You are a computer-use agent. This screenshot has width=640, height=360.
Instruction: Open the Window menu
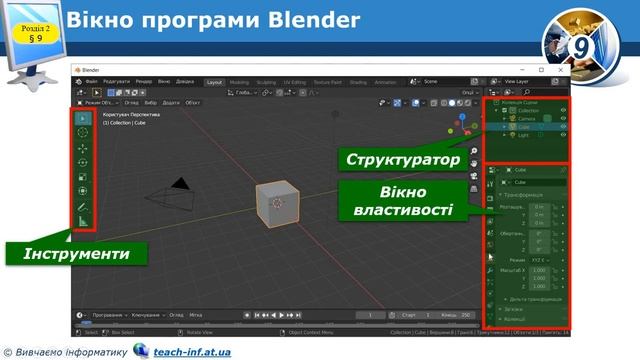point(164,82)
